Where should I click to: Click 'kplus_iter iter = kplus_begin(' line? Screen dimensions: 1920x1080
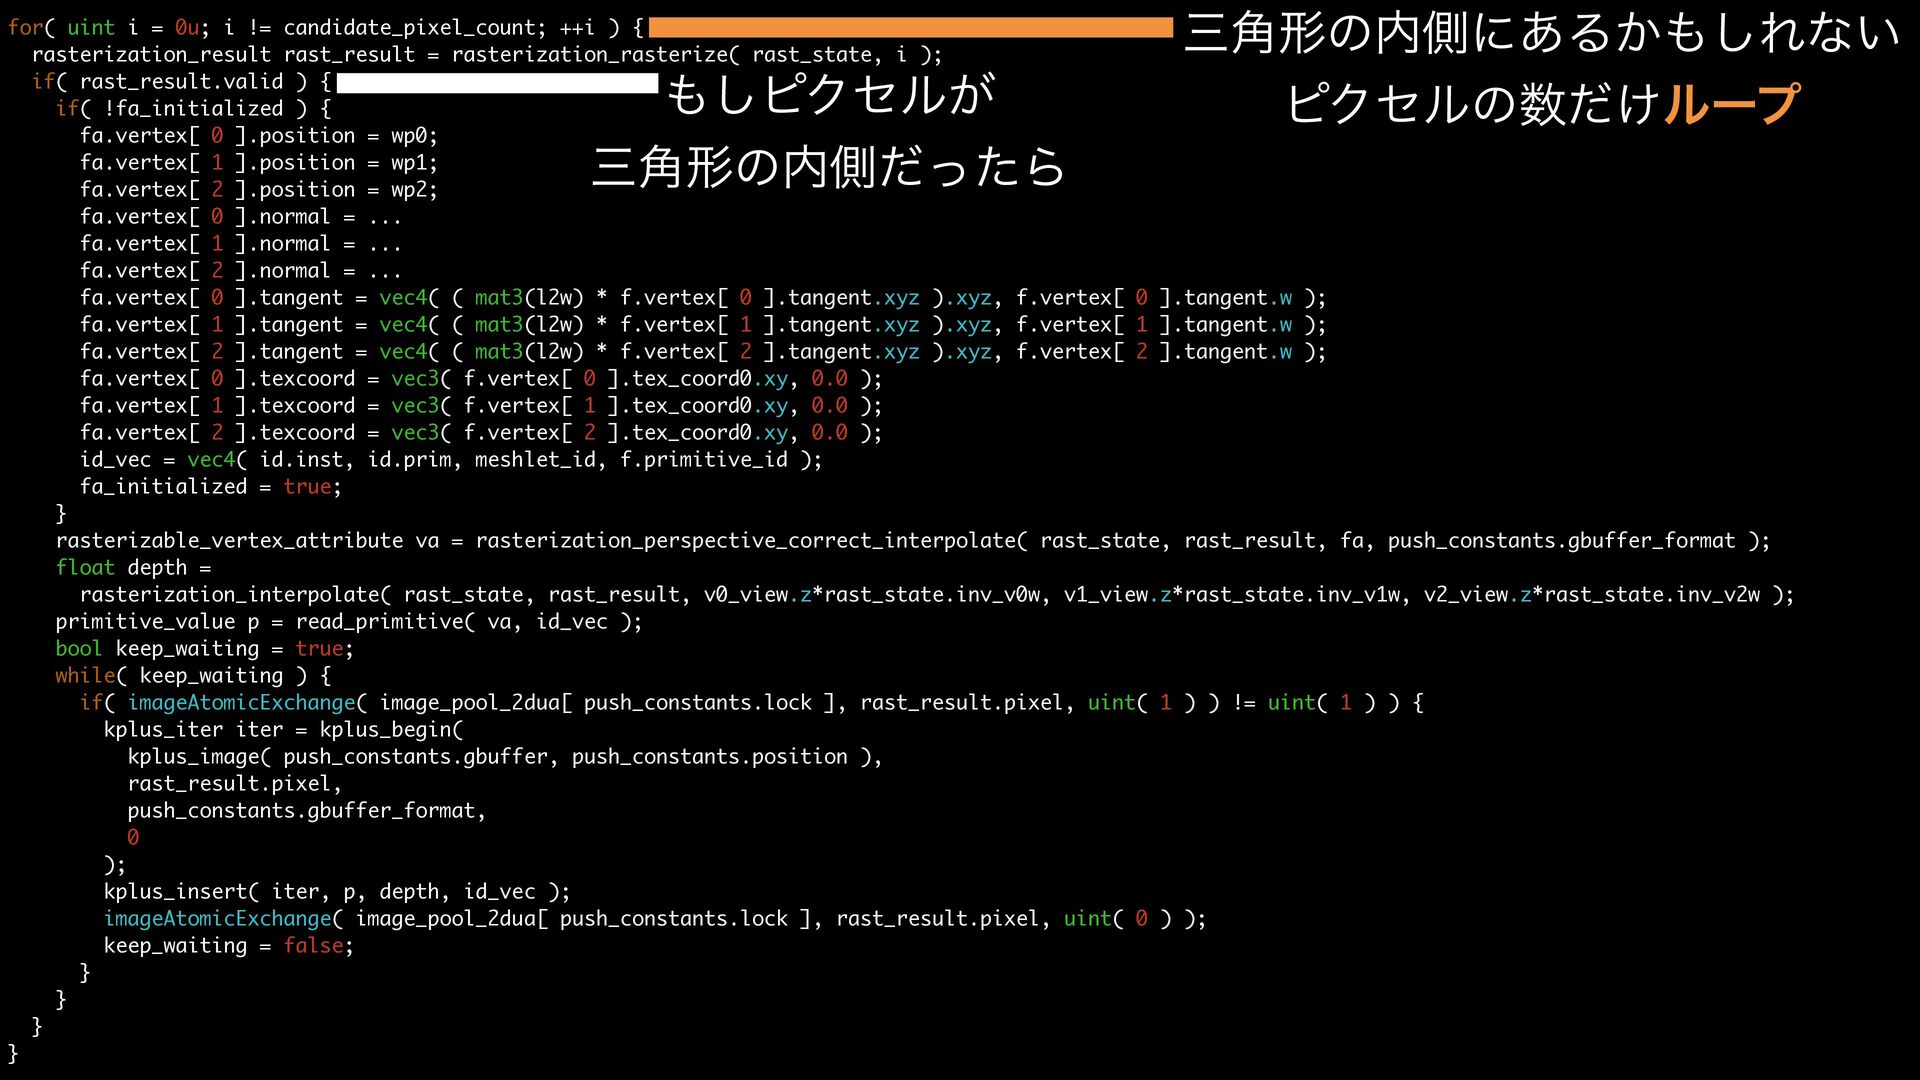pos(284,730)
